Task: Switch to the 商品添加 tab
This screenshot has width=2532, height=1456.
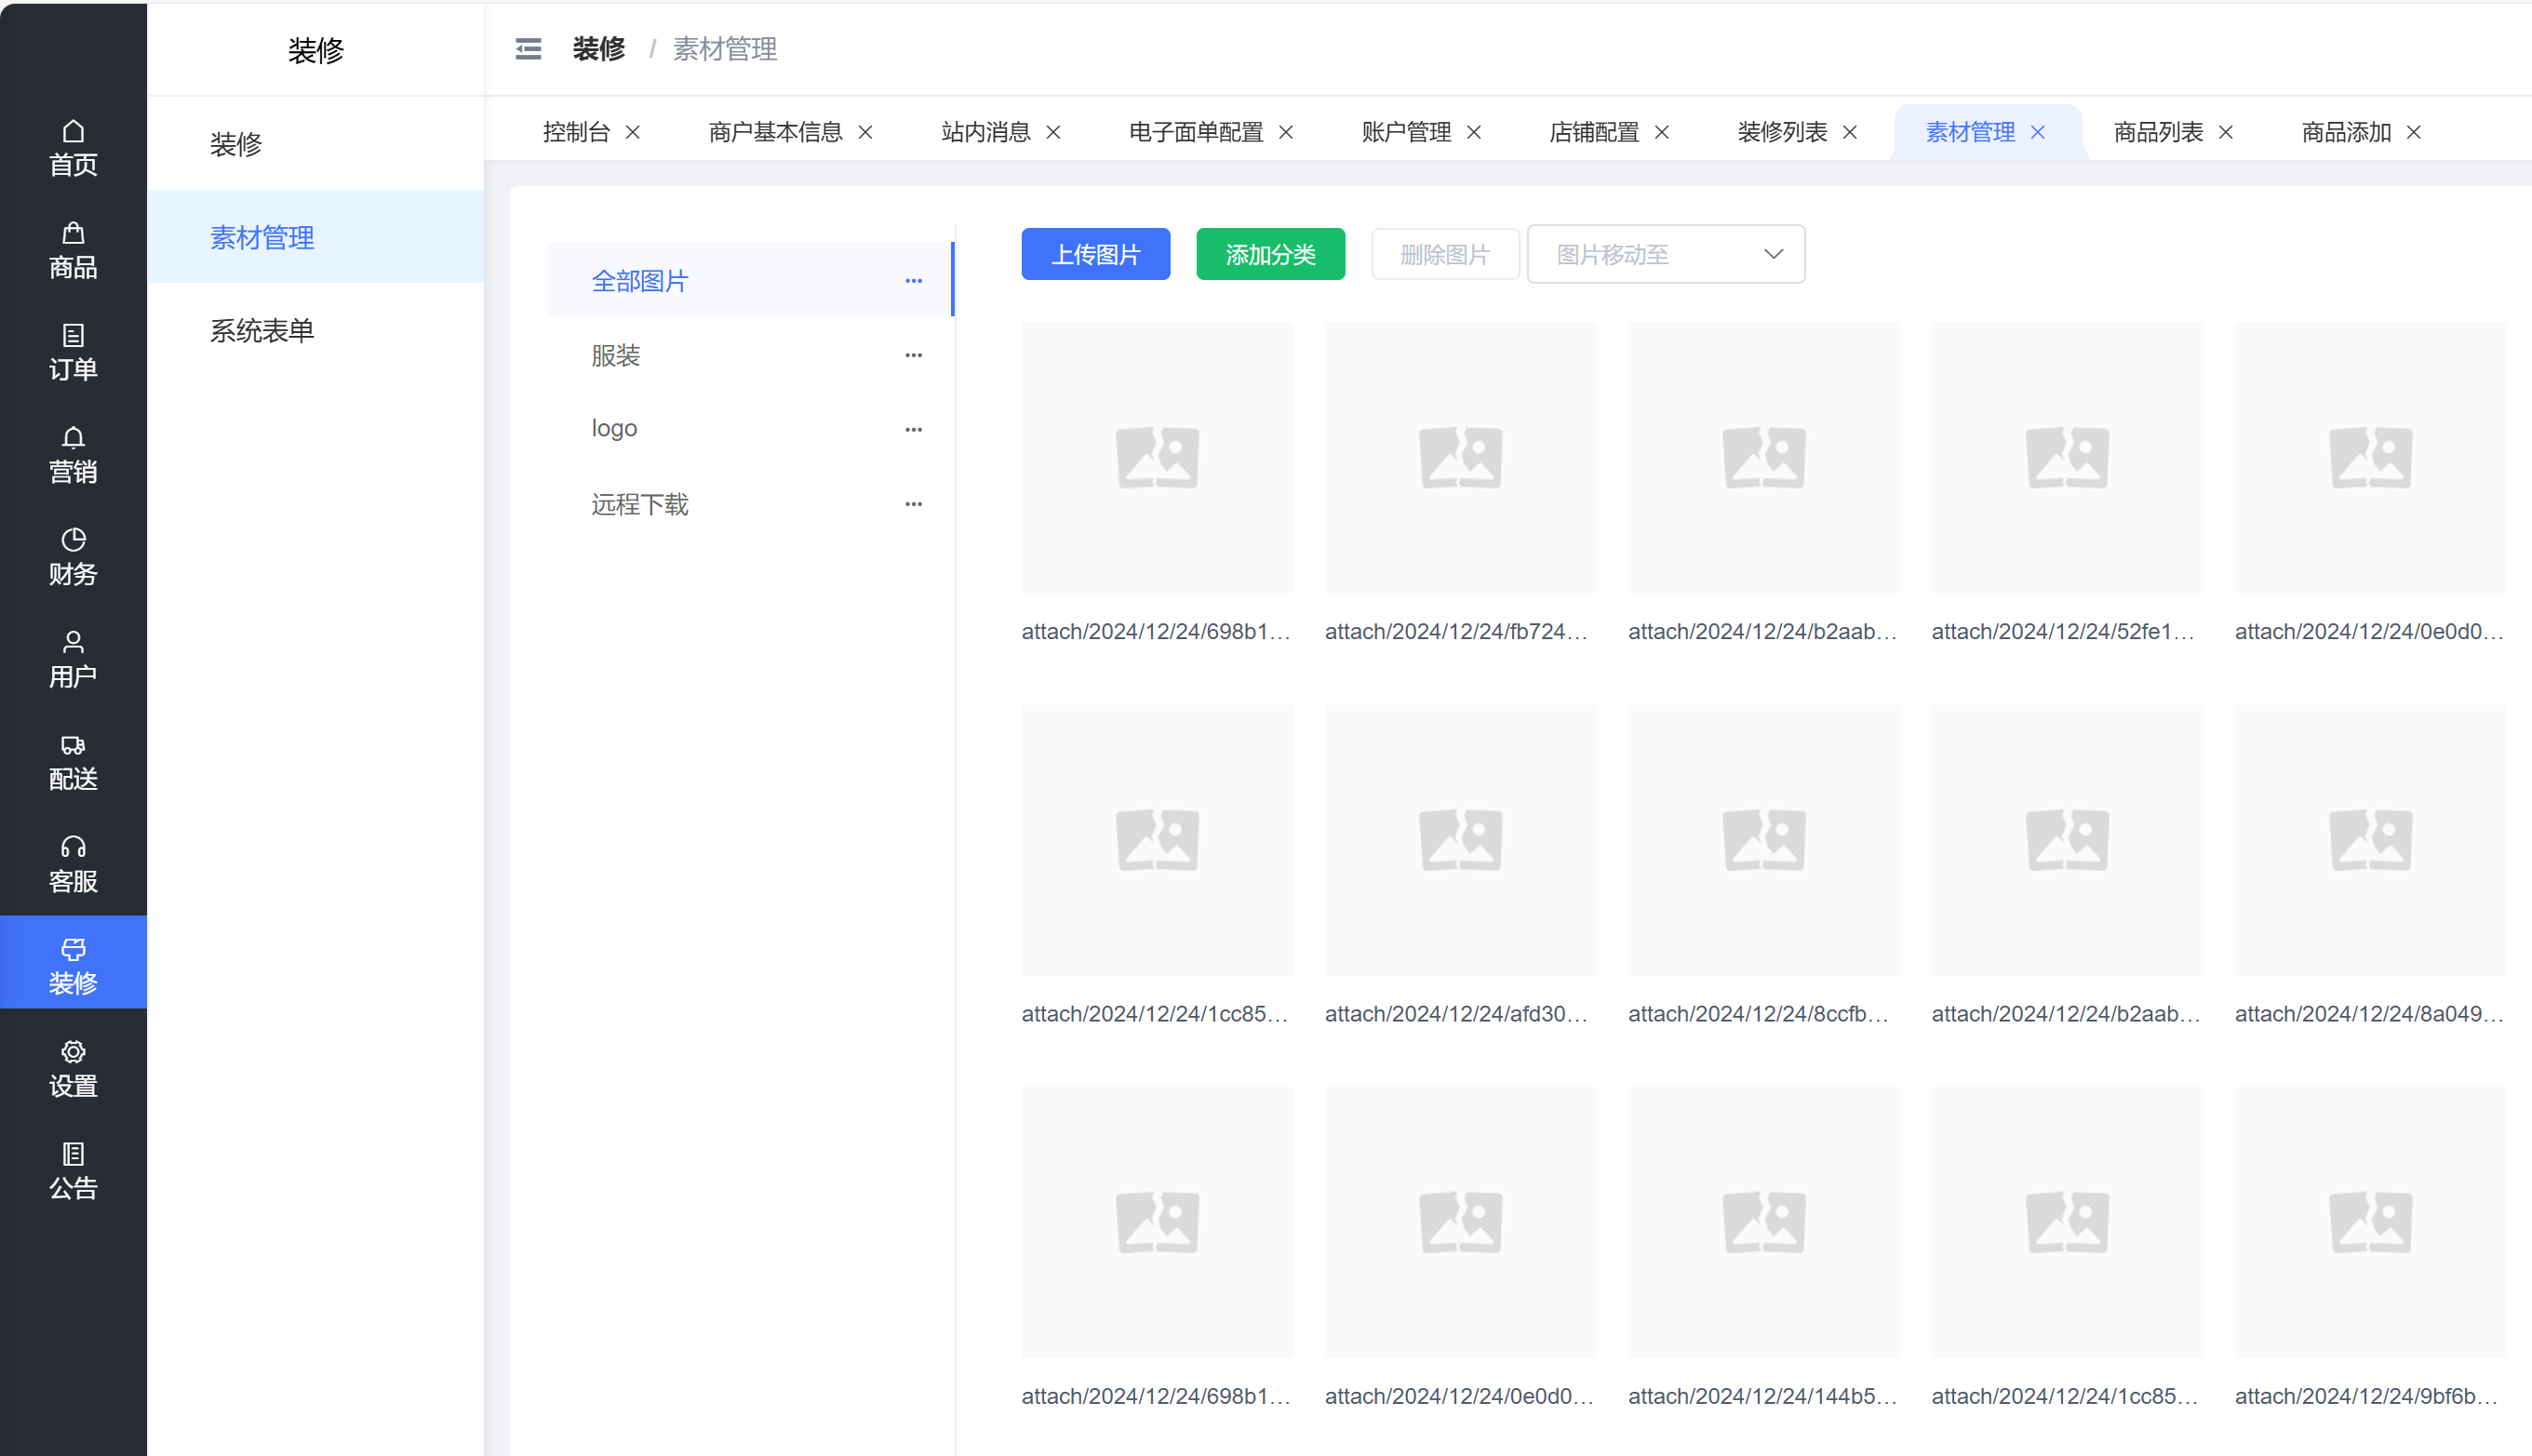Action: [2347, 132]
